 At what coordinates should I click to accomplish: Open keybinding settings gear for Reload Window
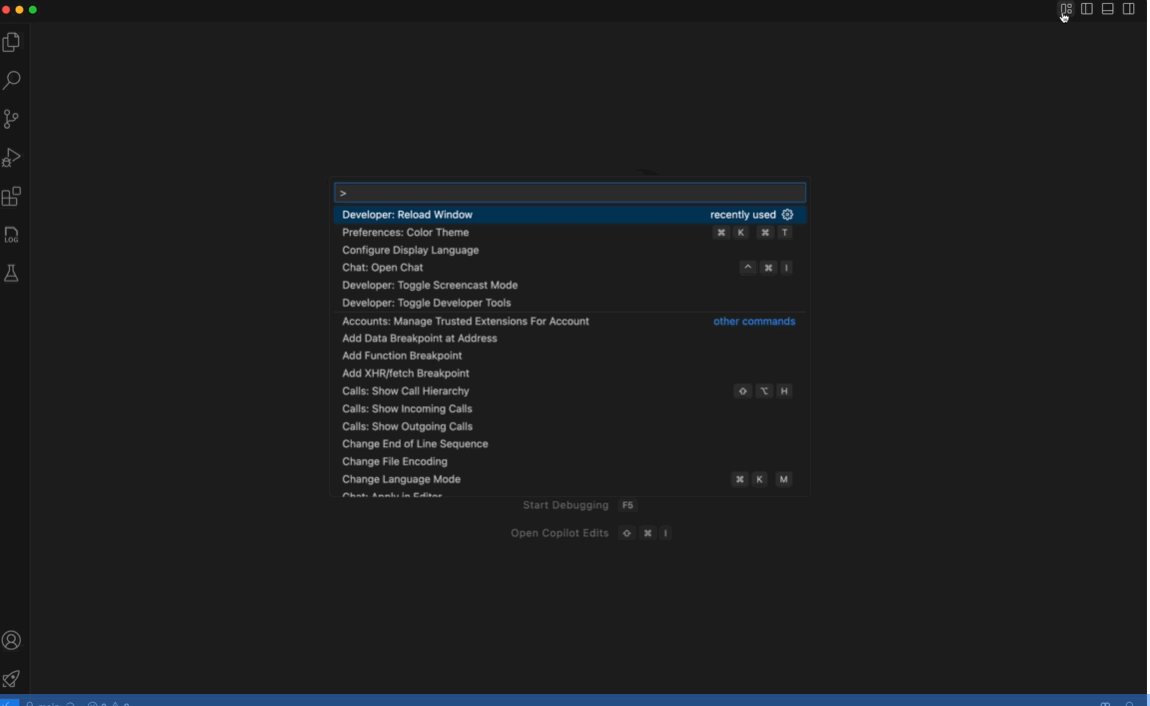pos(786,214)
